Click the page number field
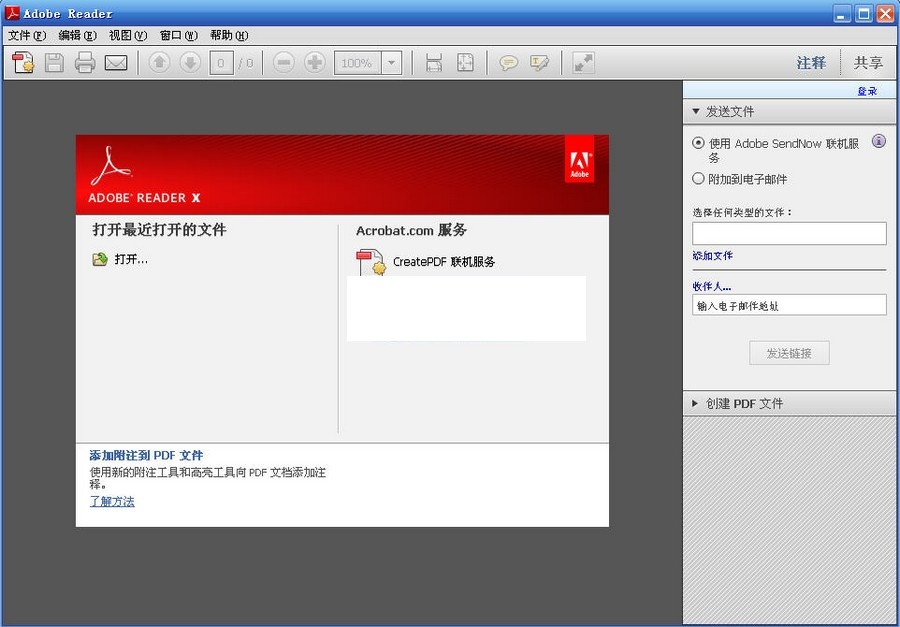 (x=221, y=63)
